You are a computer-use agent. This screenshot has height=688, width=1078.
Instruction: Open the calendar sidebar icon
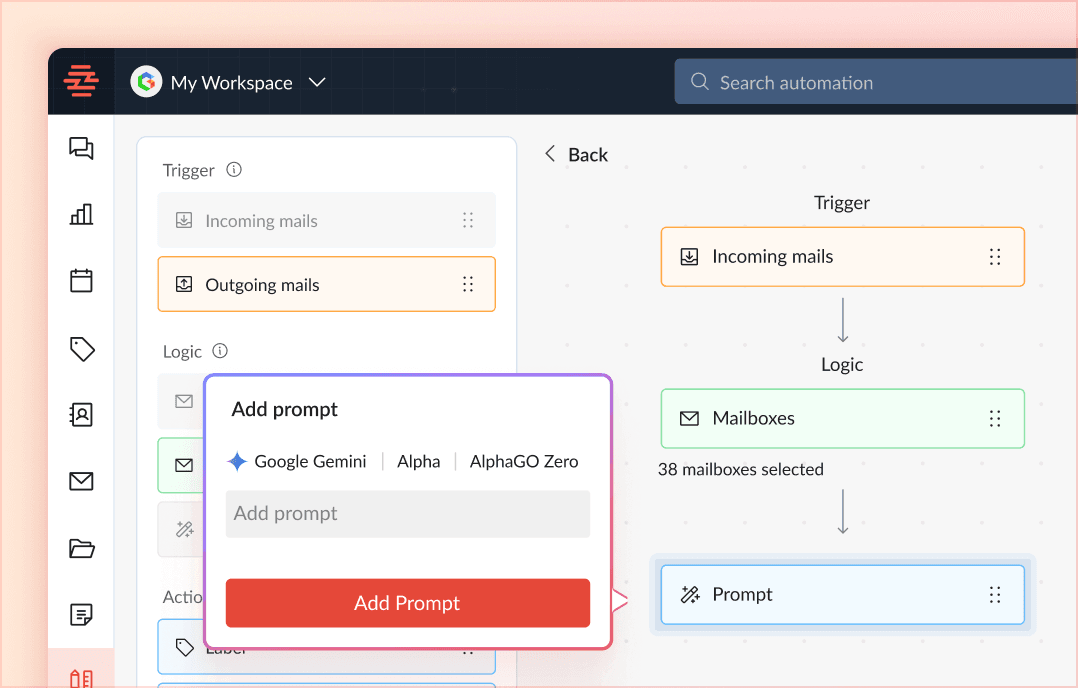(81, 280)
